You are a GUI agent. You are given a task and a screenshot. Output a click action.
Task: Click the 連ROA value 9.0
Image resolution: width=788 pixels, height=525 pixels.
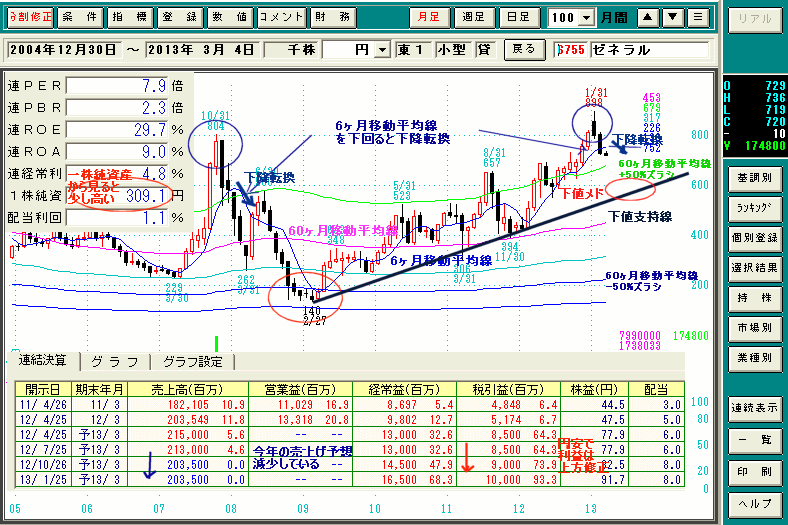coord(117,152)
